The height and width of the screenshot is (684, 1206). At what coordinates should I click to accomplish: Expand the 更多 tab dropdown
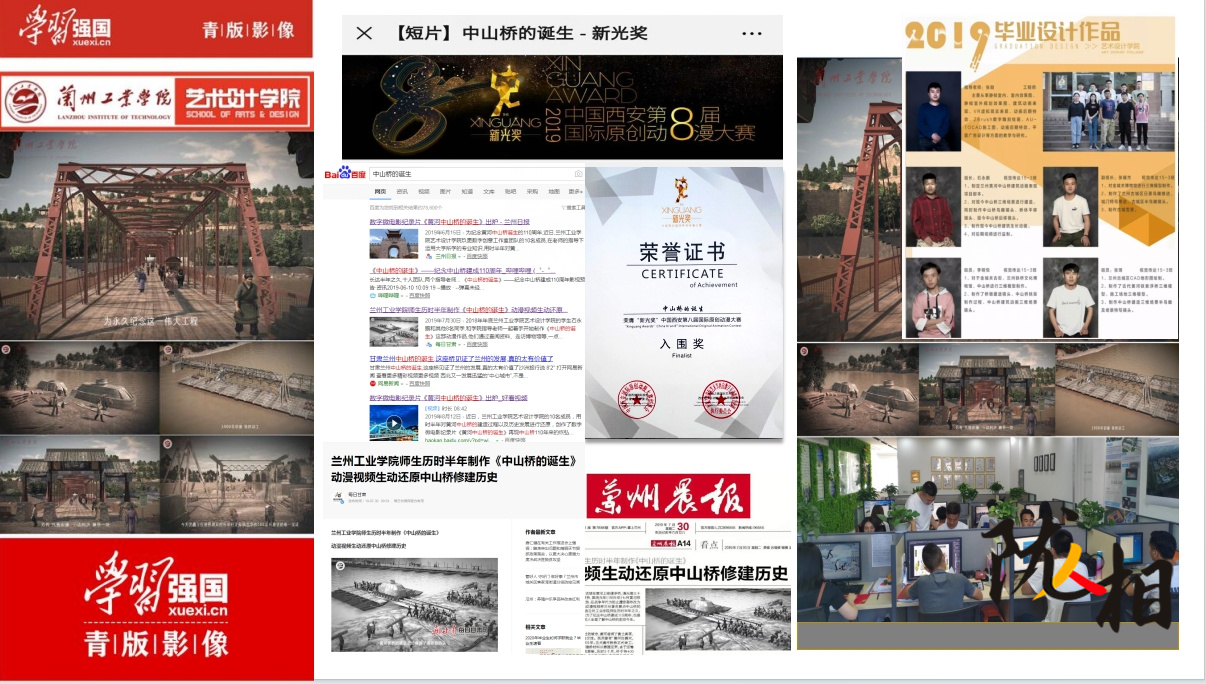(575, 191)
